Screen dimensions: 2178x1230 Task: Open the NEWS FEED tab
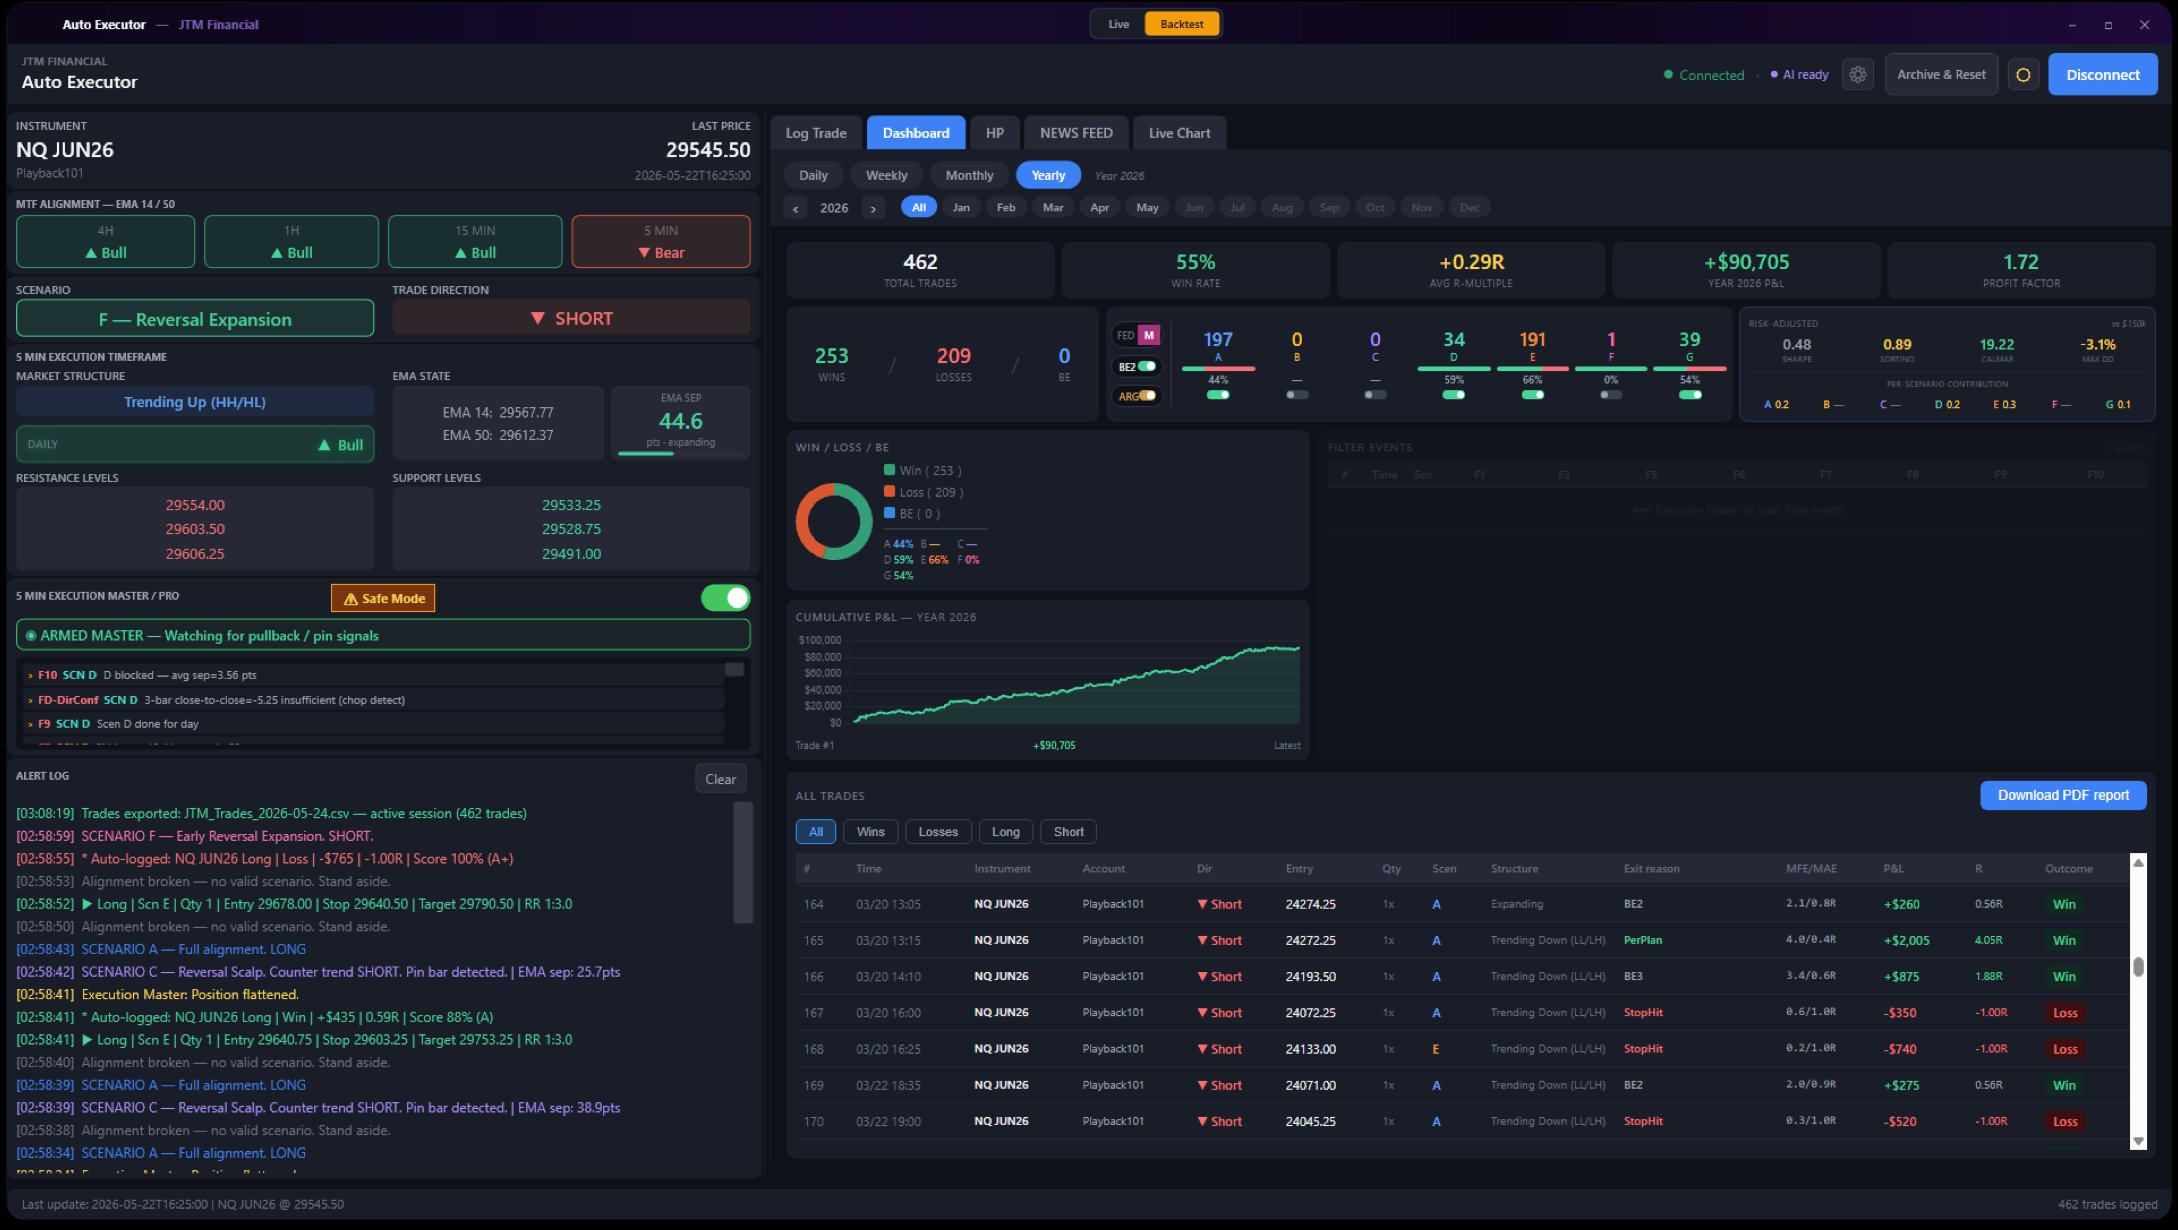pyautogui.click(x=1076, y=133)
